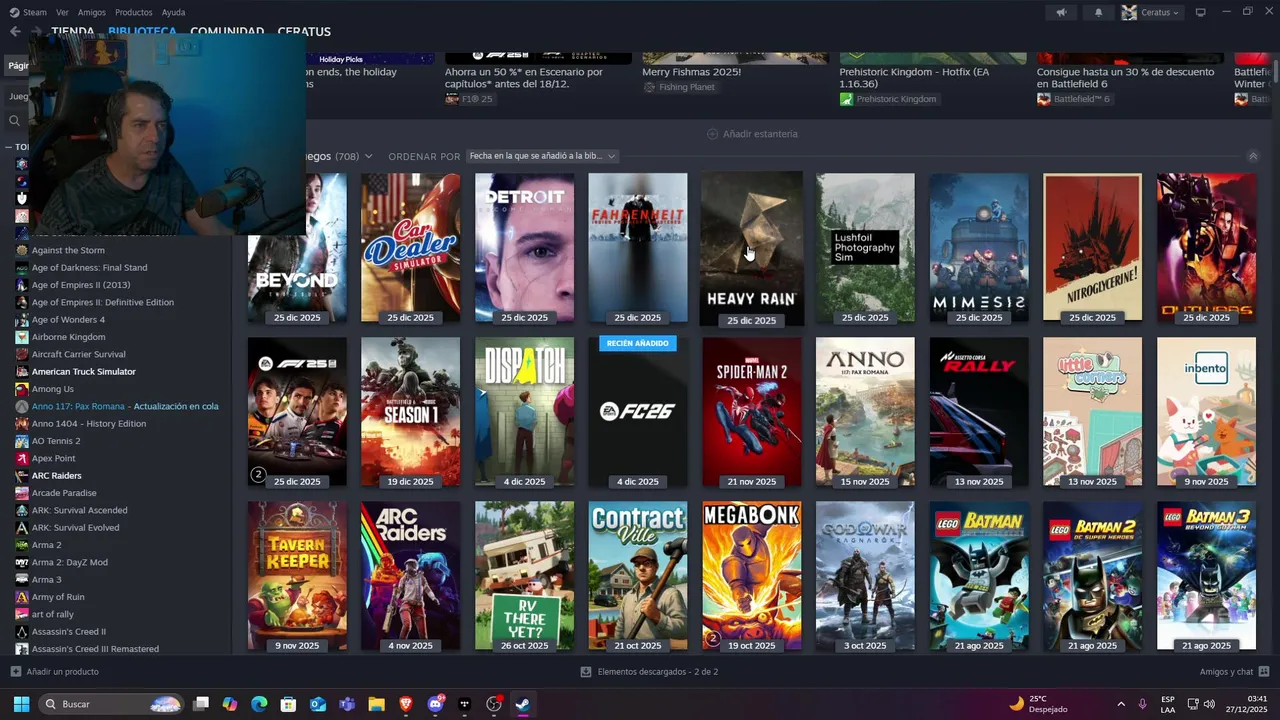The height and width of the screenshot is (720, 1280).
Task: Open the Ver menu
Action: point(63,12)
